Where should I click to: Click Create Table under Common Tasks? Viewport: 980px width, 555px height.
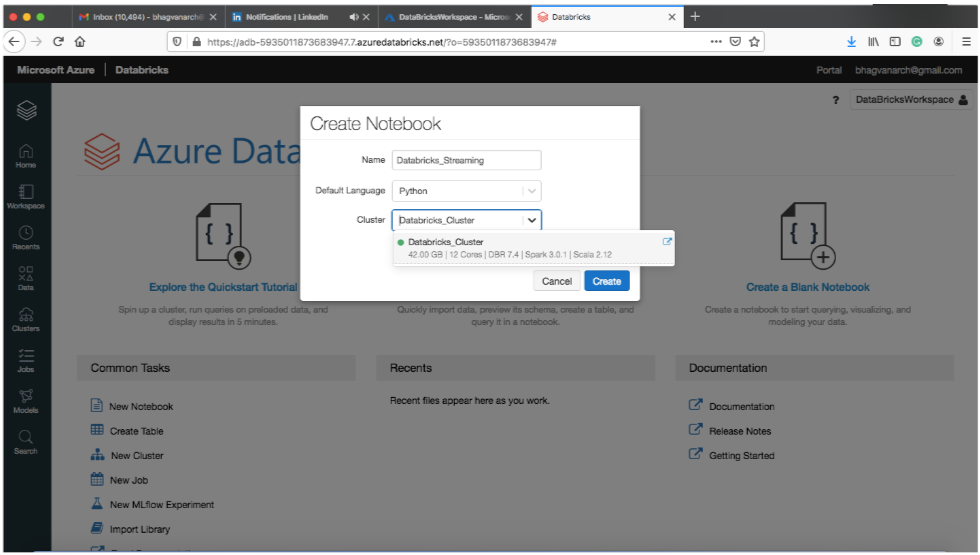[x=136, y=431]
